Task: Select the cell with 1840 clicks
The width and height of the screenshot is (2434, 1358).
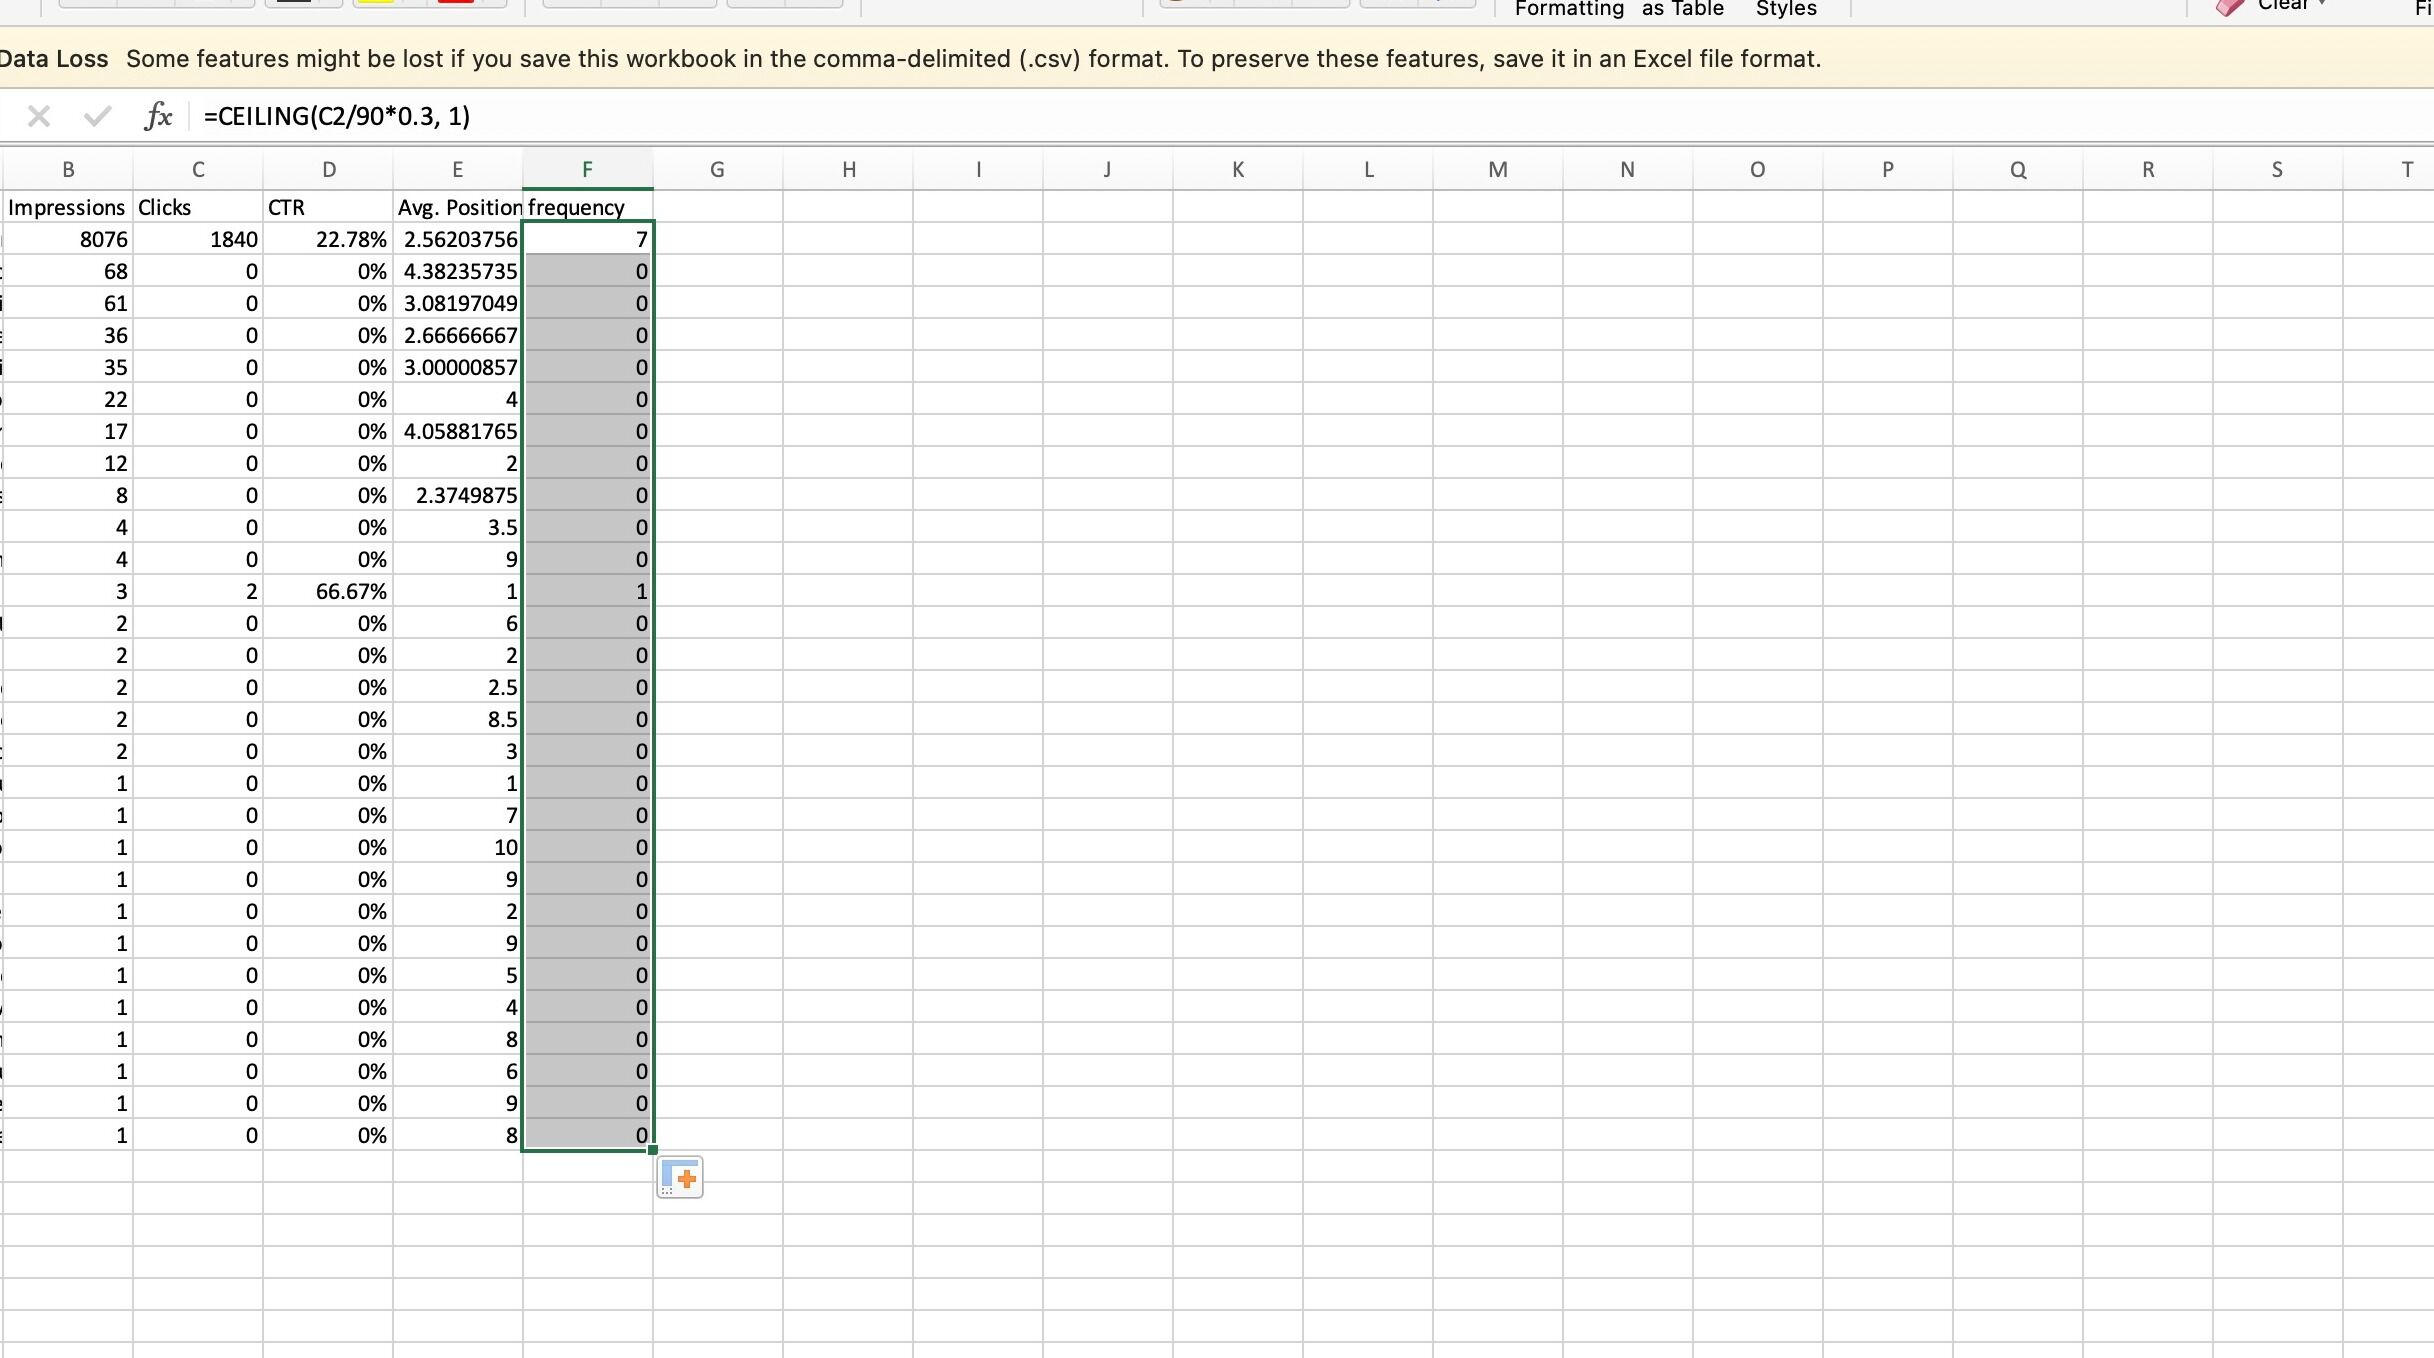Action: tap(198, 239)
